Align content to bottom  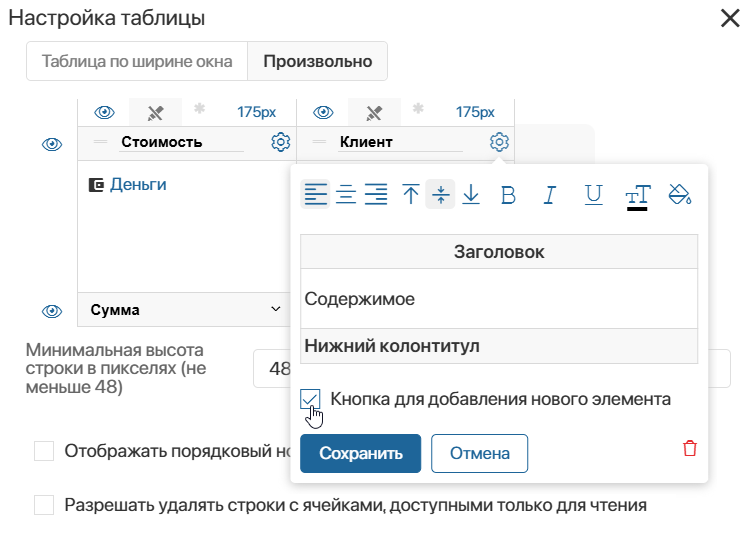point(471,194)
